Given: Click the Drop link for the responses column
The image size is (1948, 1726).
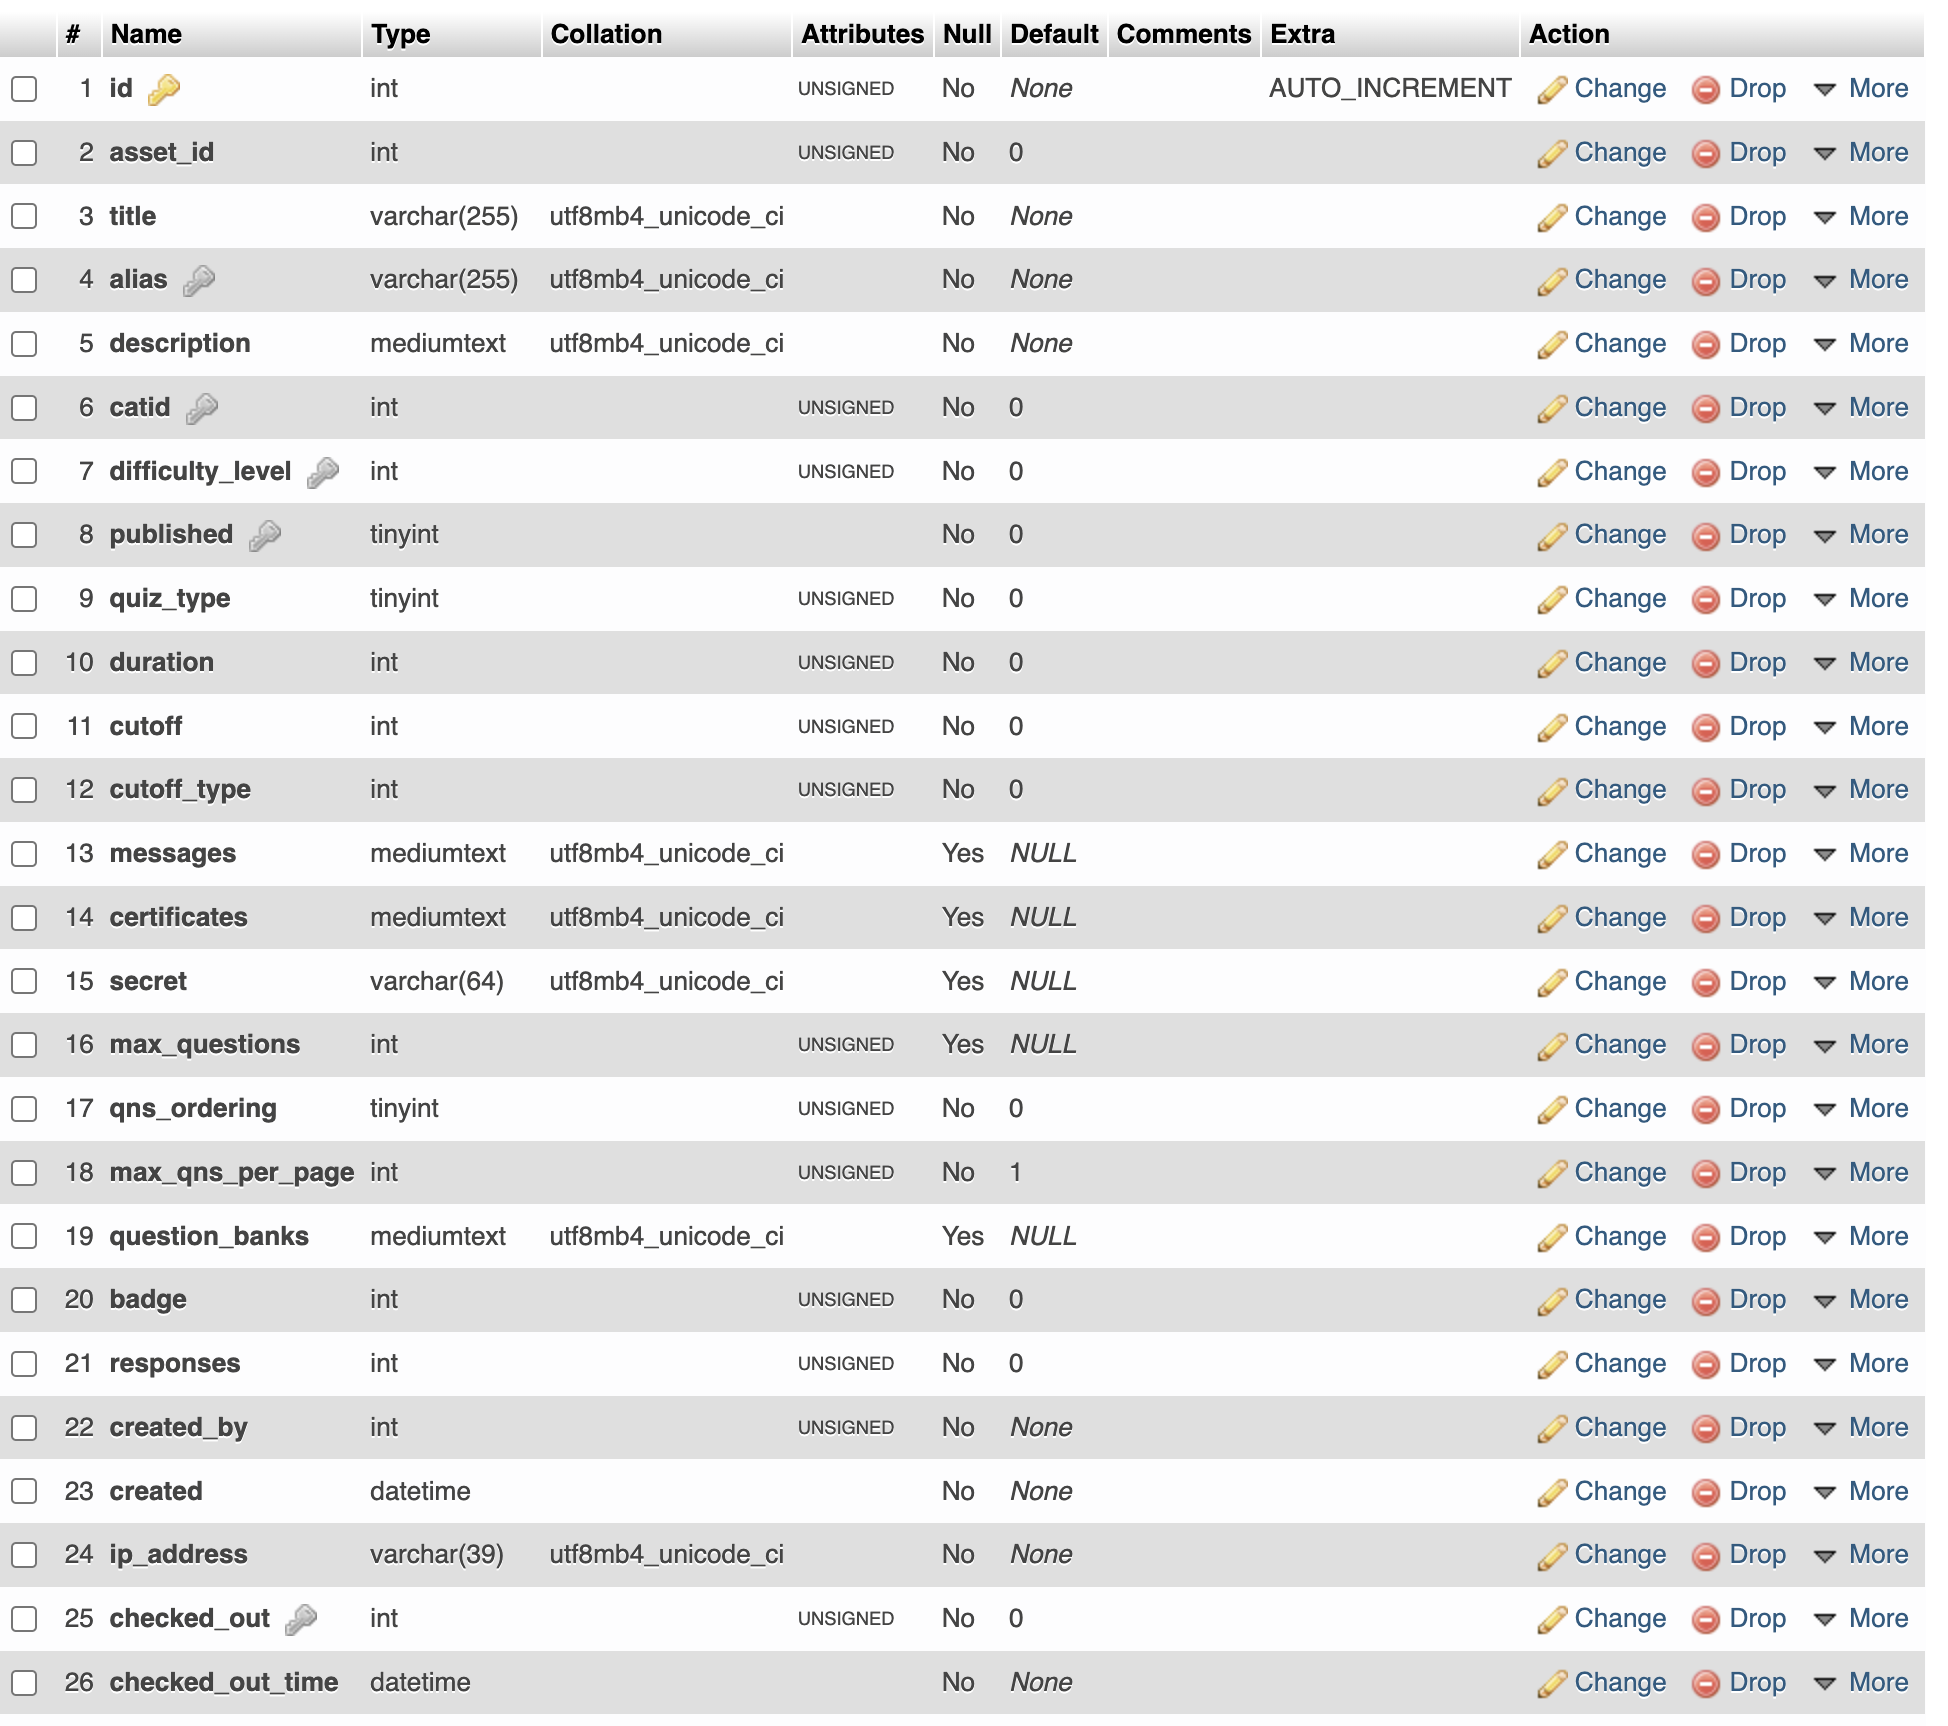Looking at the screenshot, I should coord(1756,1364).
